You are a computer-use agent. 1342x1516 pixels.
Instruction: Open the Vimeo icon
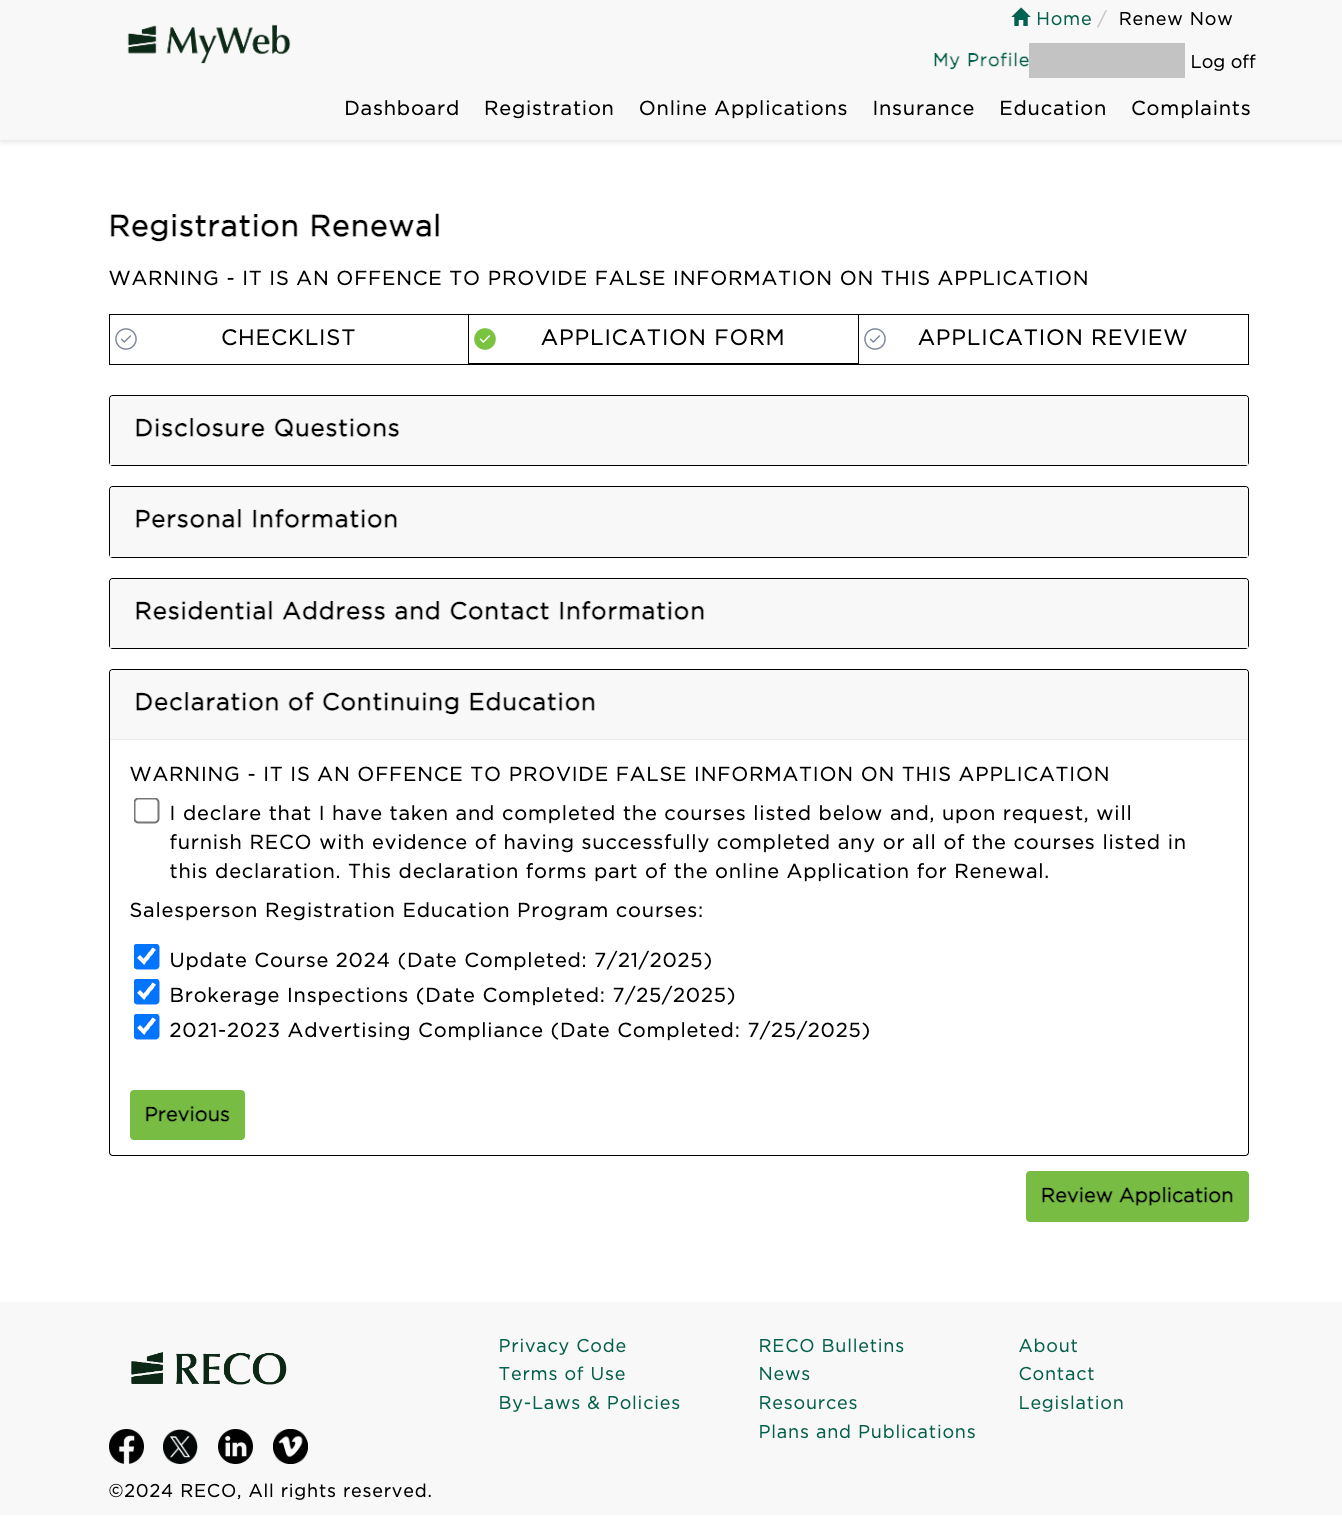pyautogui.click(x=290, y=1446)
